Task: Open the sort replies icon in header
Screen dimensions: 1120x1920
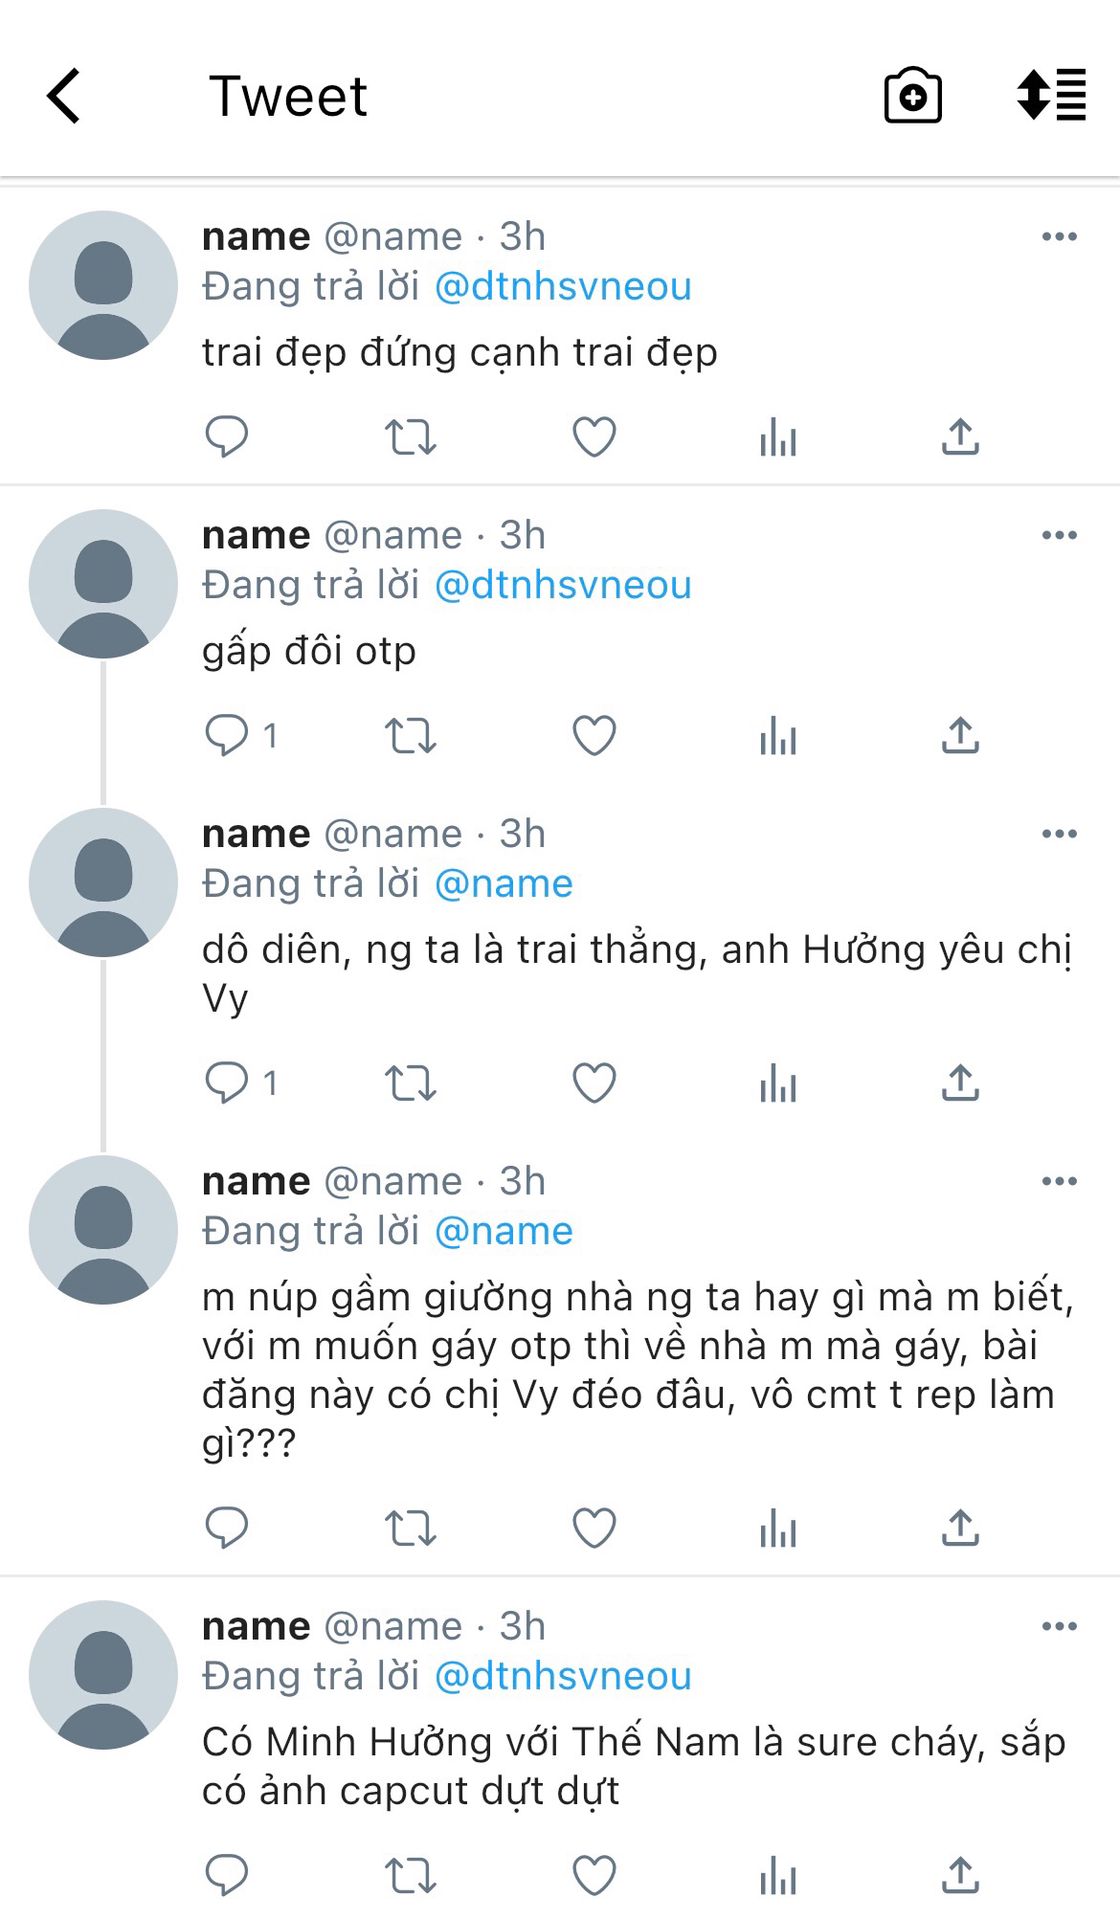Action: tap(1051, 95)
